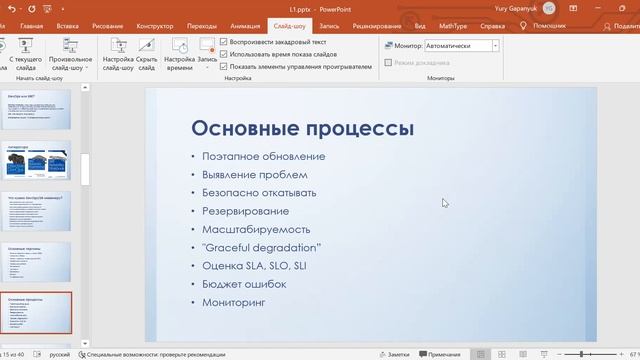This screenshot has height=360, width=640.
Task: Open «Настройка слайд-шоу» dialog
Action: click(x=118, y=54)
